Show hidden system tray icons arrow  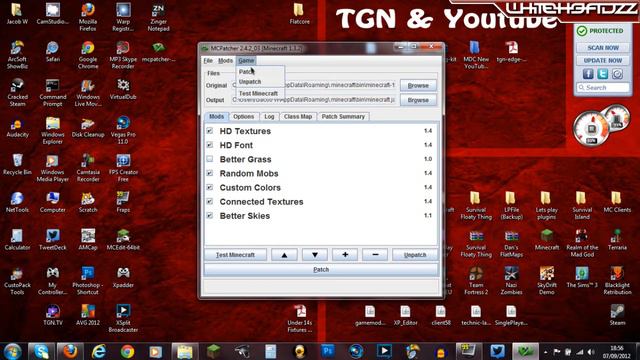546,351
